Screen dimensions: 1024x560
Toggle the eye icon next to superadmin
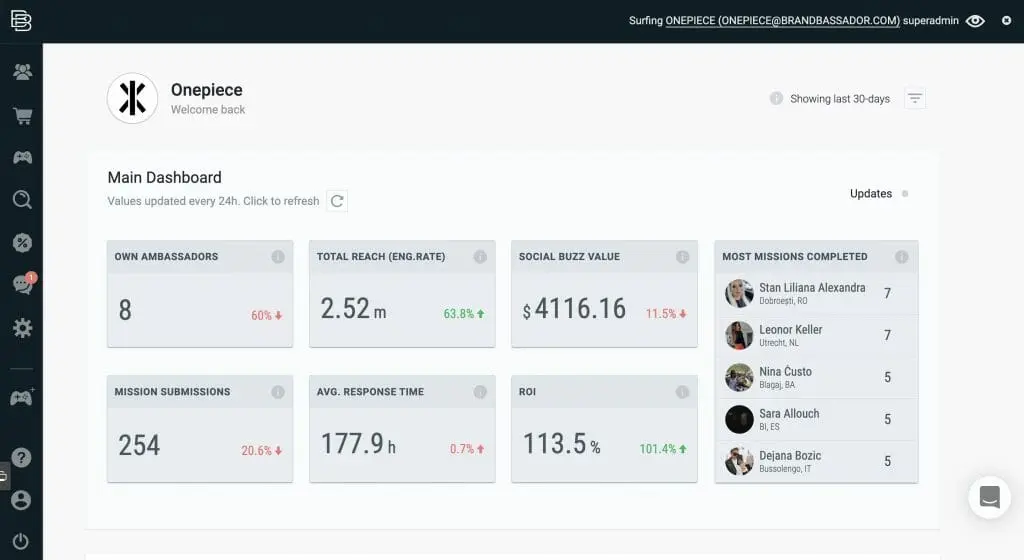click(x=975, y=21)
